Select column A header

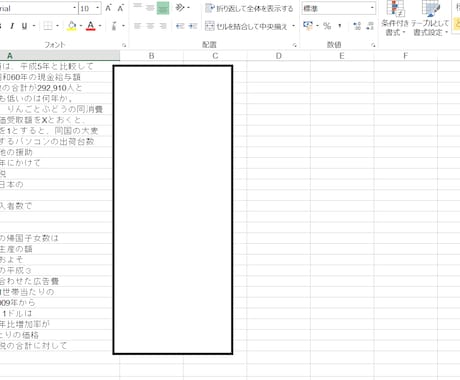[60, 56]
